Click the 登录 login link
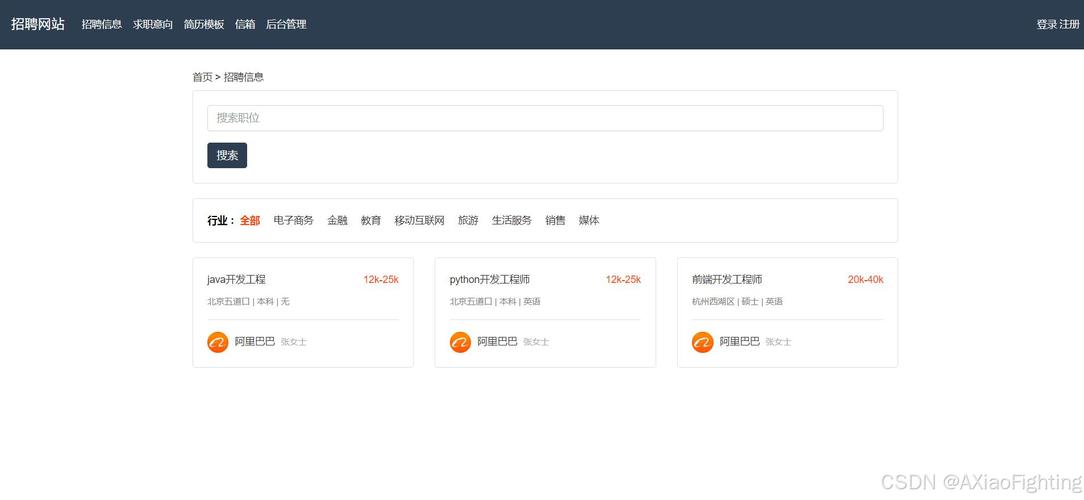This screenshot has width=1084, height=500. coord(1046,24)
